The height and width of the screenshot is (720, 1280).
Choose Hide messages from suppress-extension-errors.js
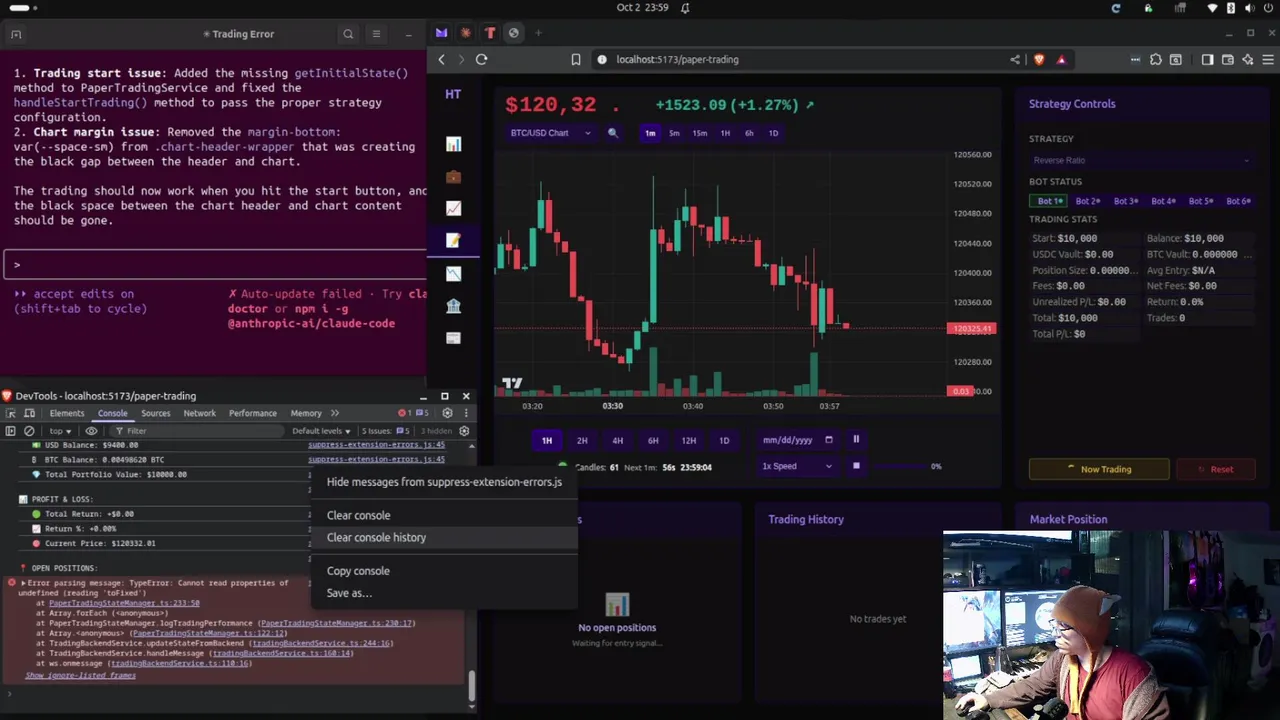click(445, 482)
